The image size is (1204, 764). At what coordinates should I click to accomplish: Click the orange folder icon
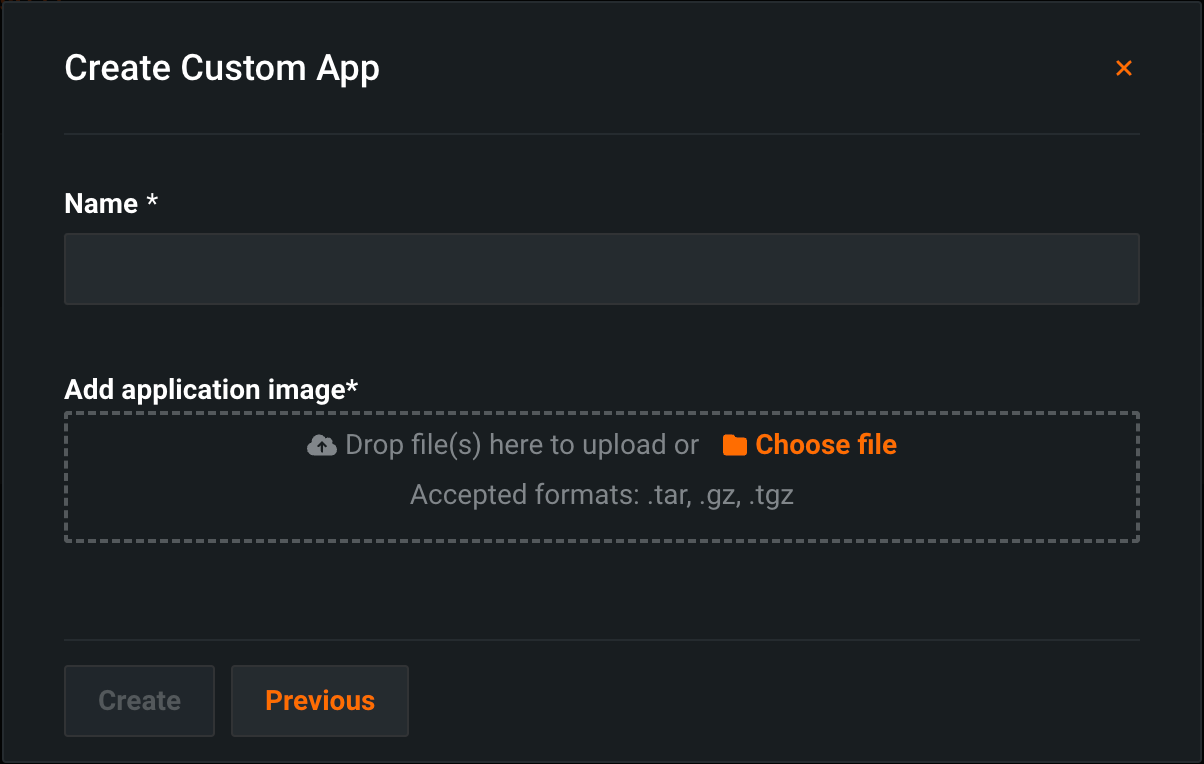click(735, 445)
